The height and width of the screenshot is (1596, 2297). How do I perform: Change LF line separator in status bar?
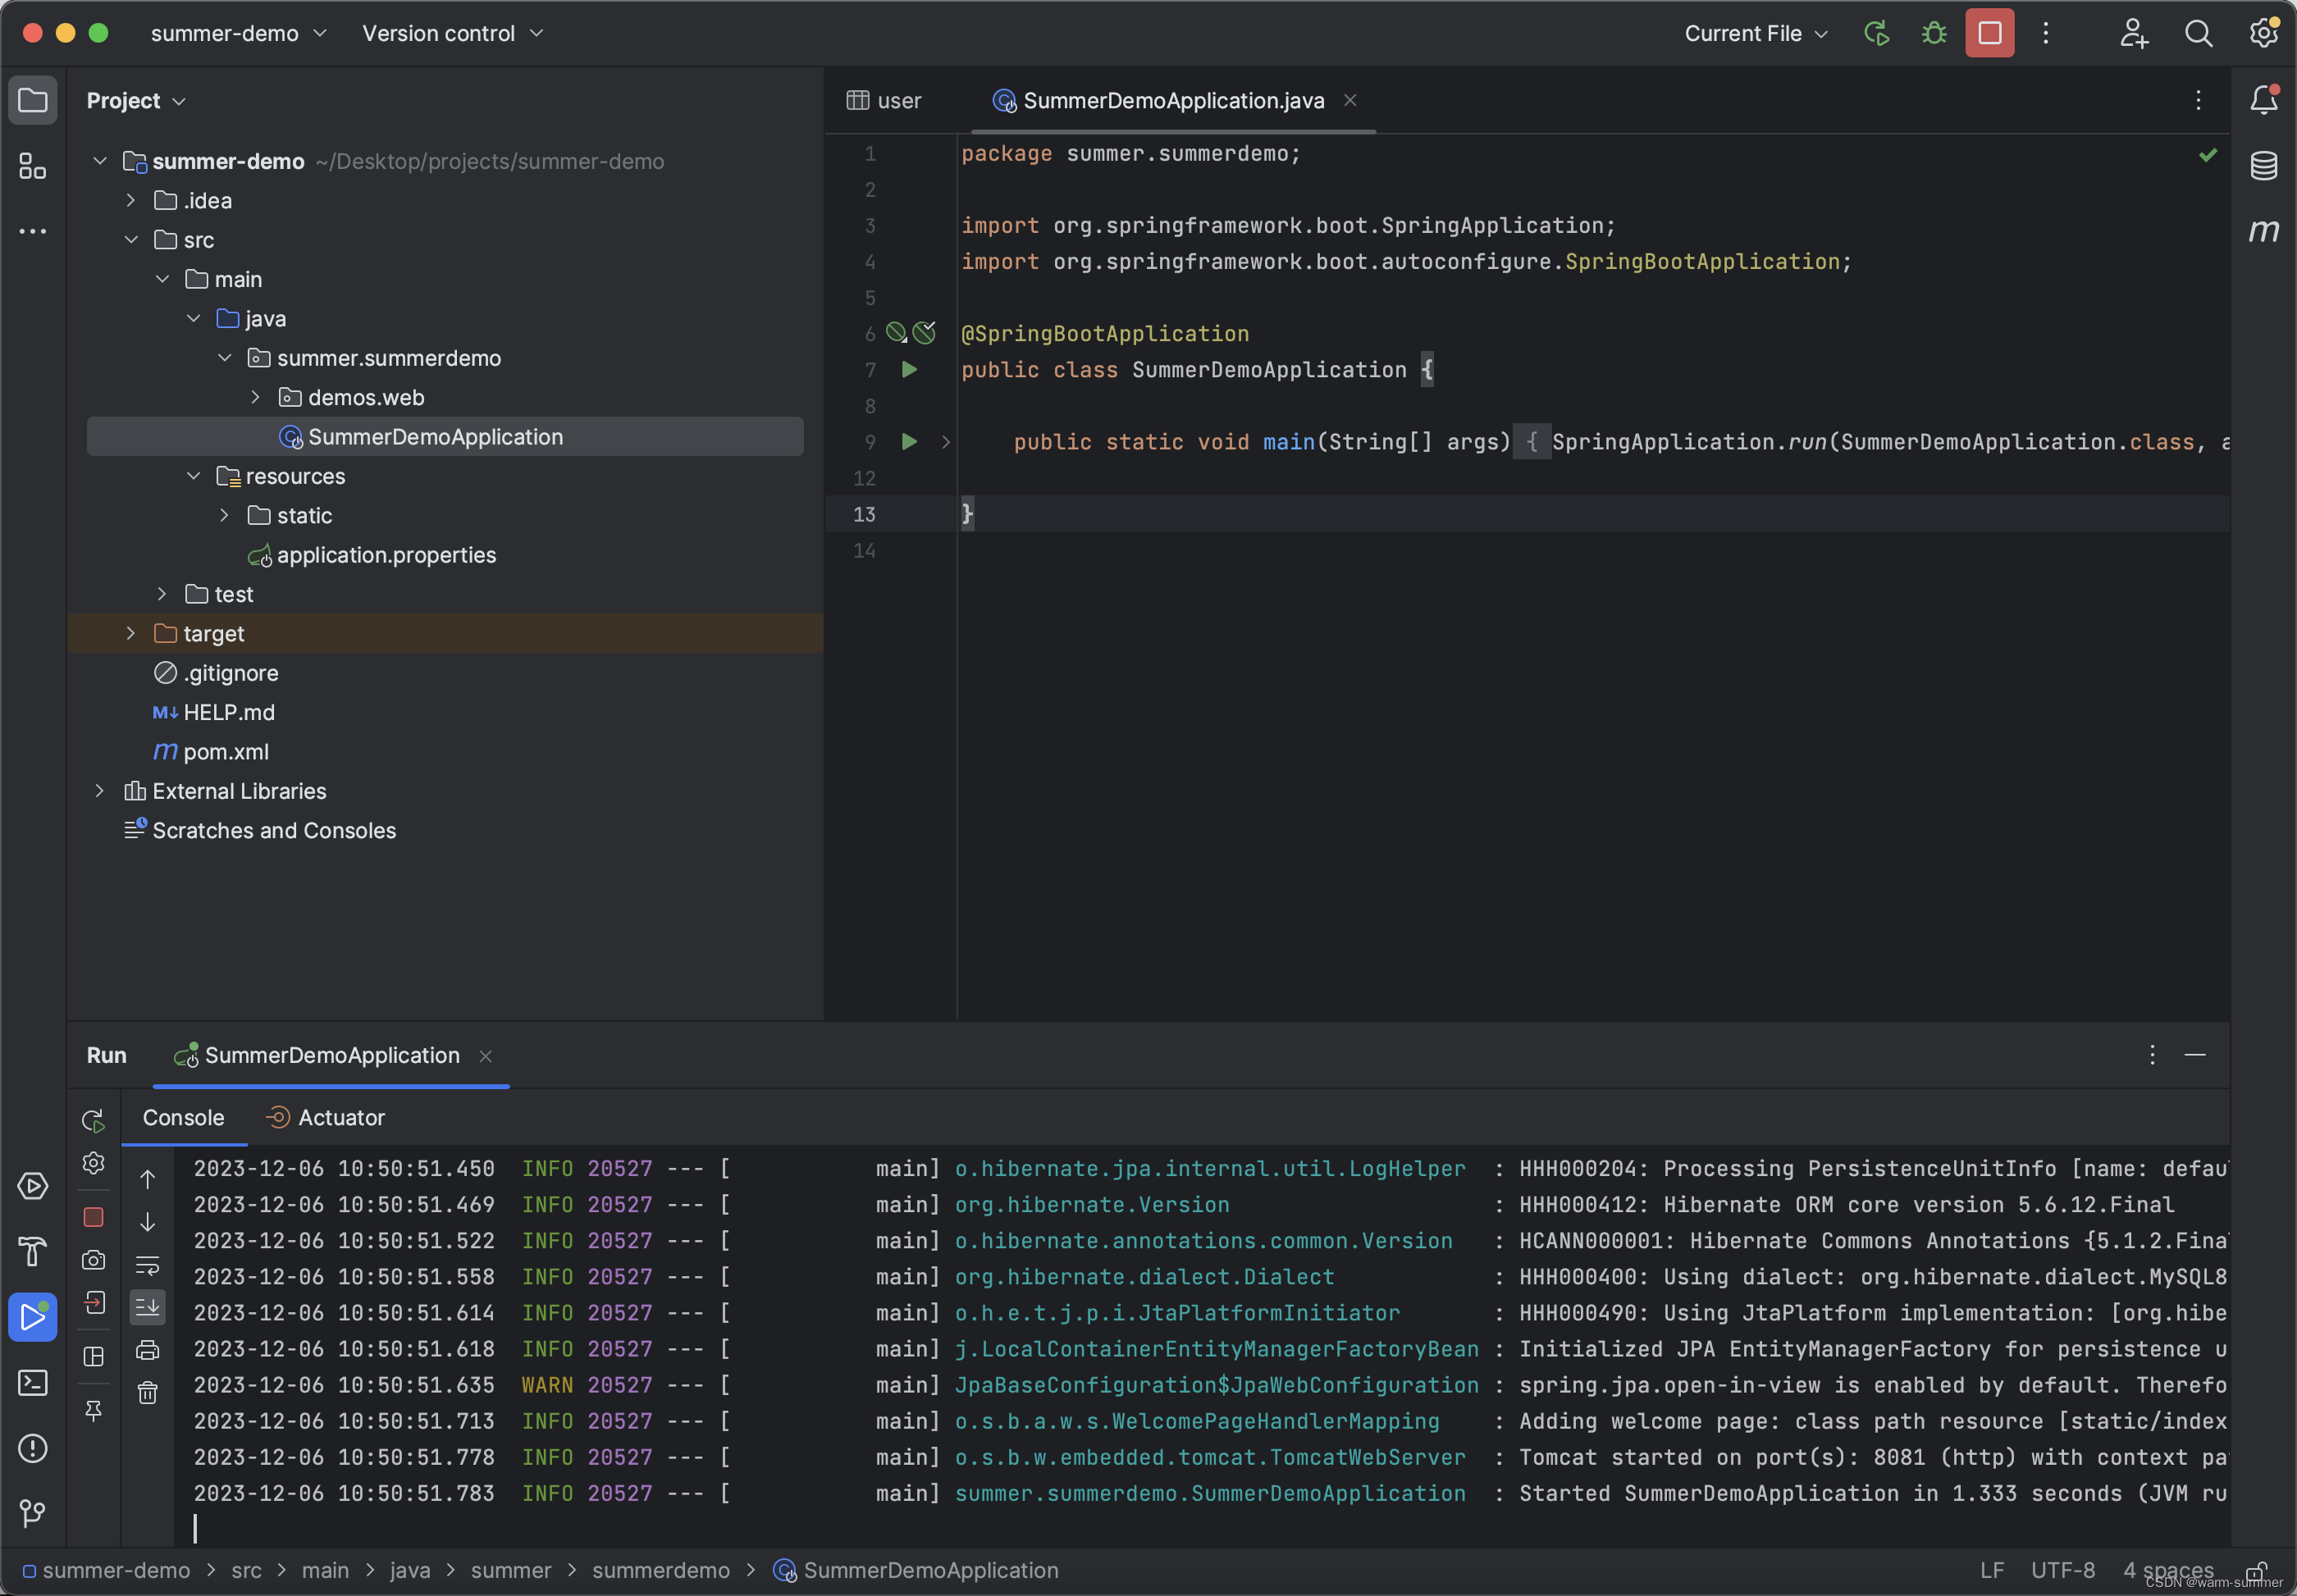tap(1992, 1571)
